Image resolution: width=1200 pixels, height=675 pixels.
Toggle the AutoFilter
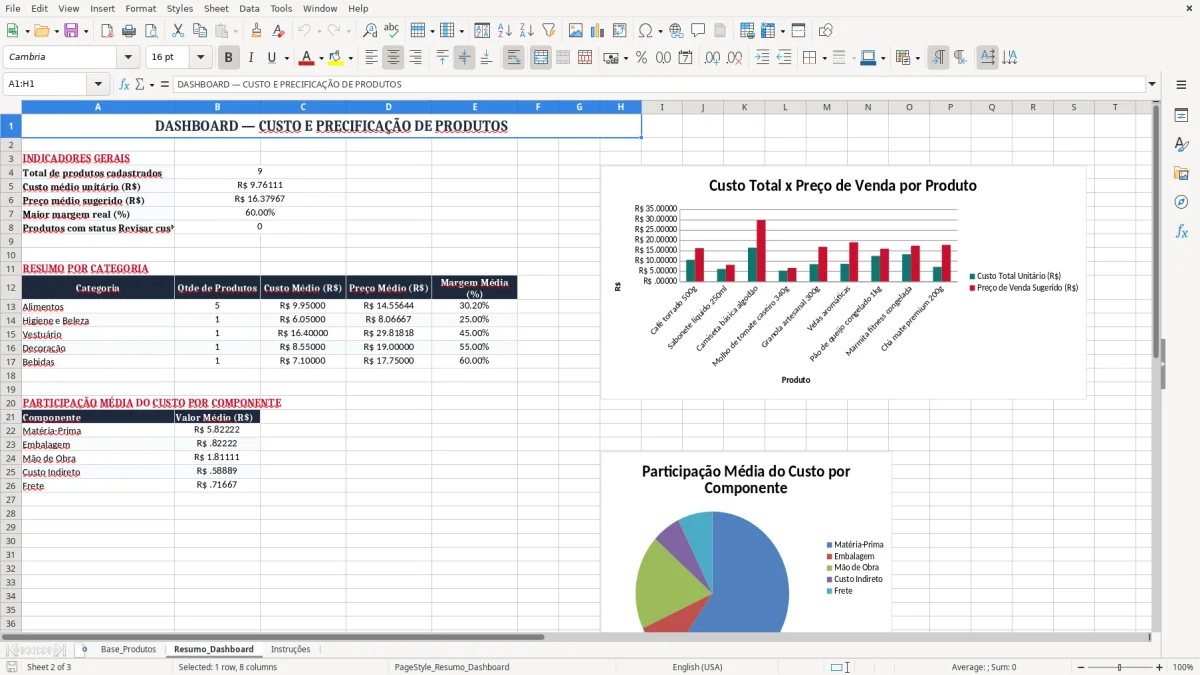[548, 31]
